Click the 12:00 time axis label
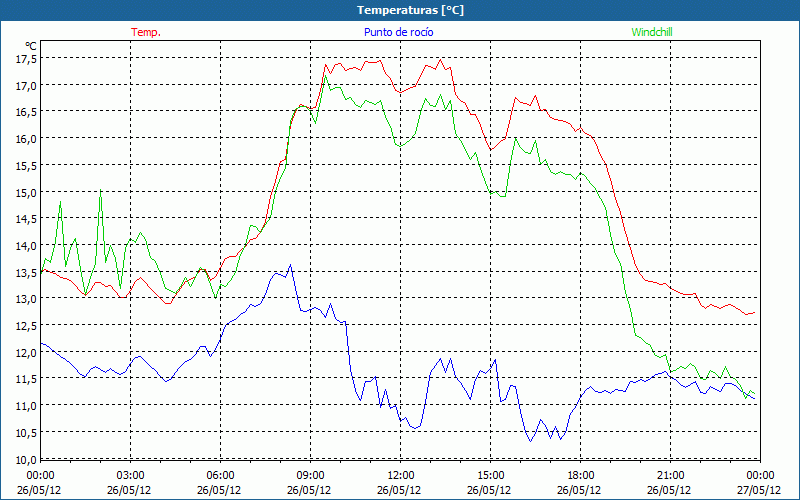 click(x=400, y=475)
